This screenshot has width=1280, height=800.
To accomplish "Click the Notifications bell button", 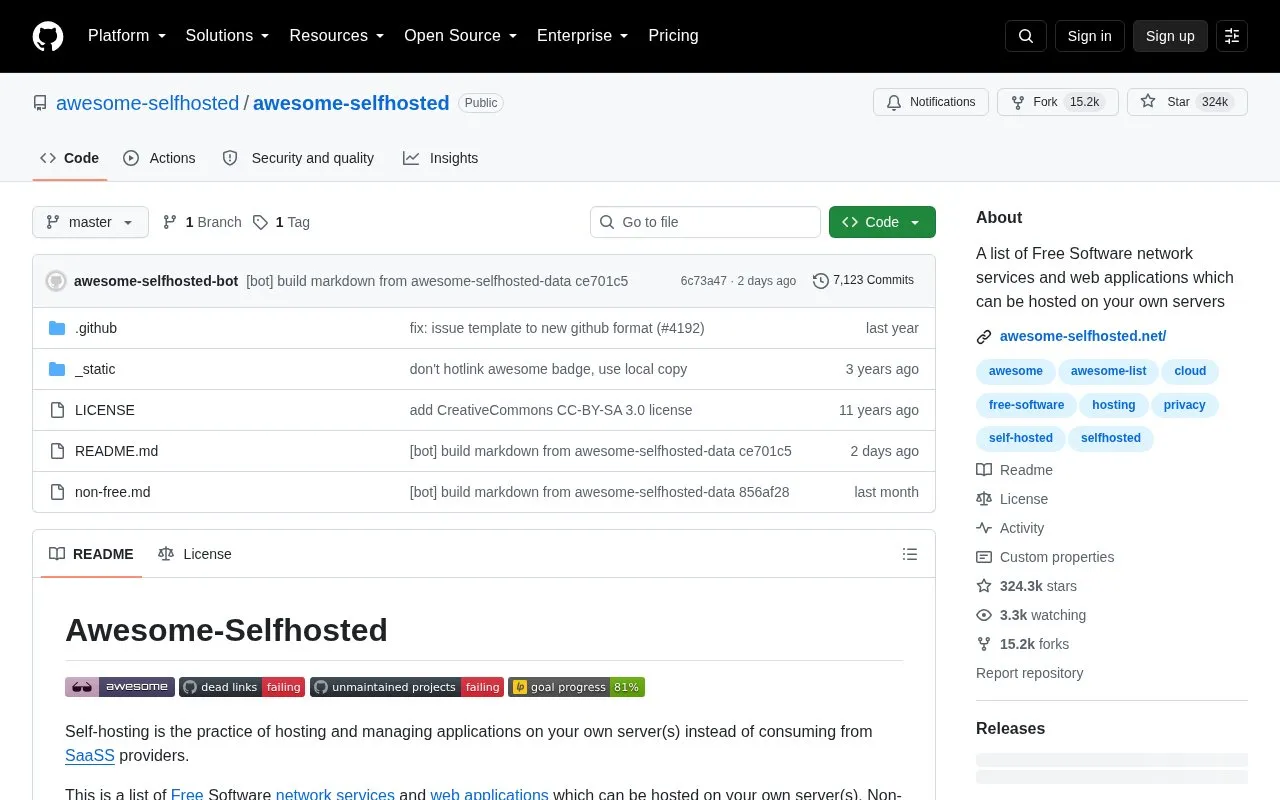I will pyautogui.click(x=931, y=102).
